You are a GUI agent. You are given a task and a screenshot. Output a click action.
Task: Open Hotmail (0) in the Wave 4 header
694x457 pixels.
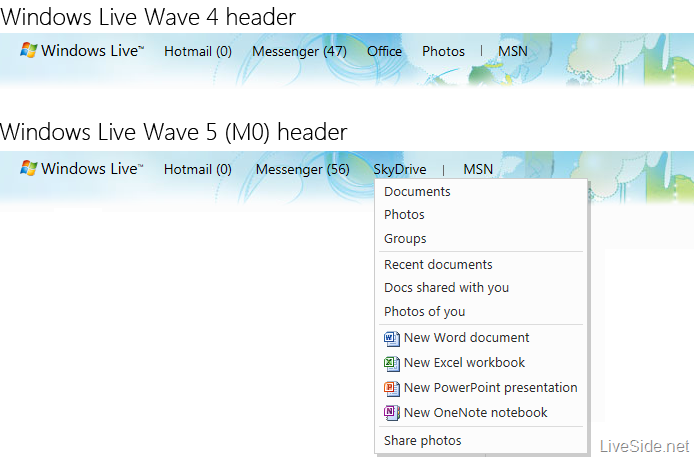[x=198, y=51]
